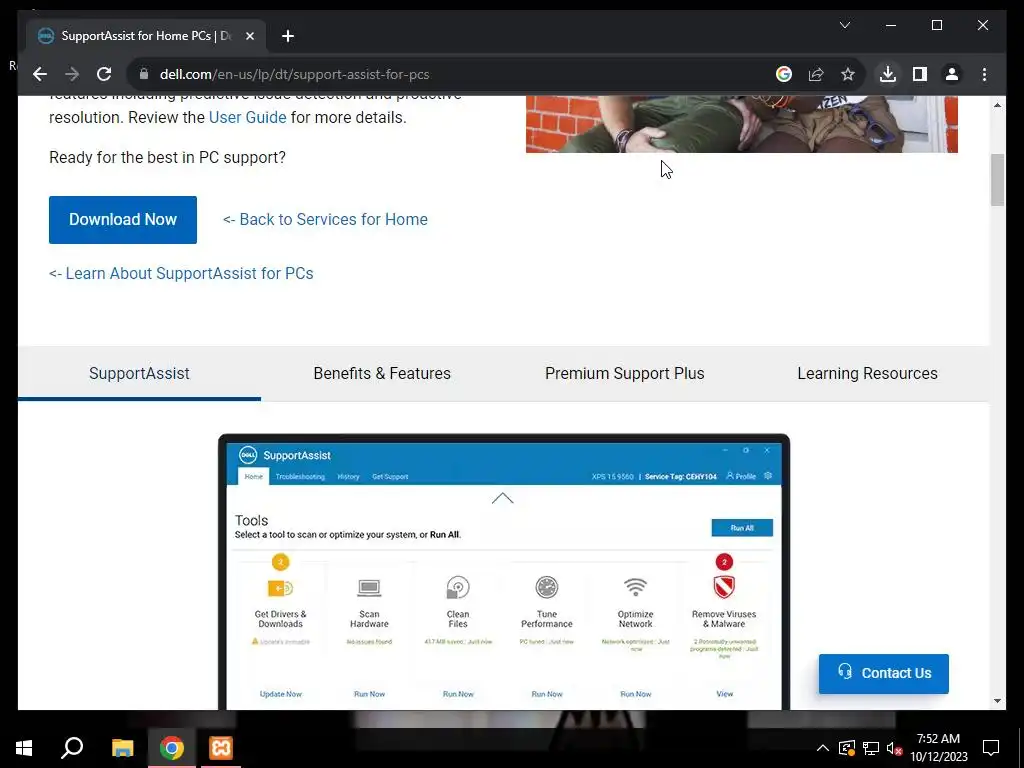This screenshot has height=768, width=1024.
Task: Click the Contact Us button
Action: pos(884,673)
